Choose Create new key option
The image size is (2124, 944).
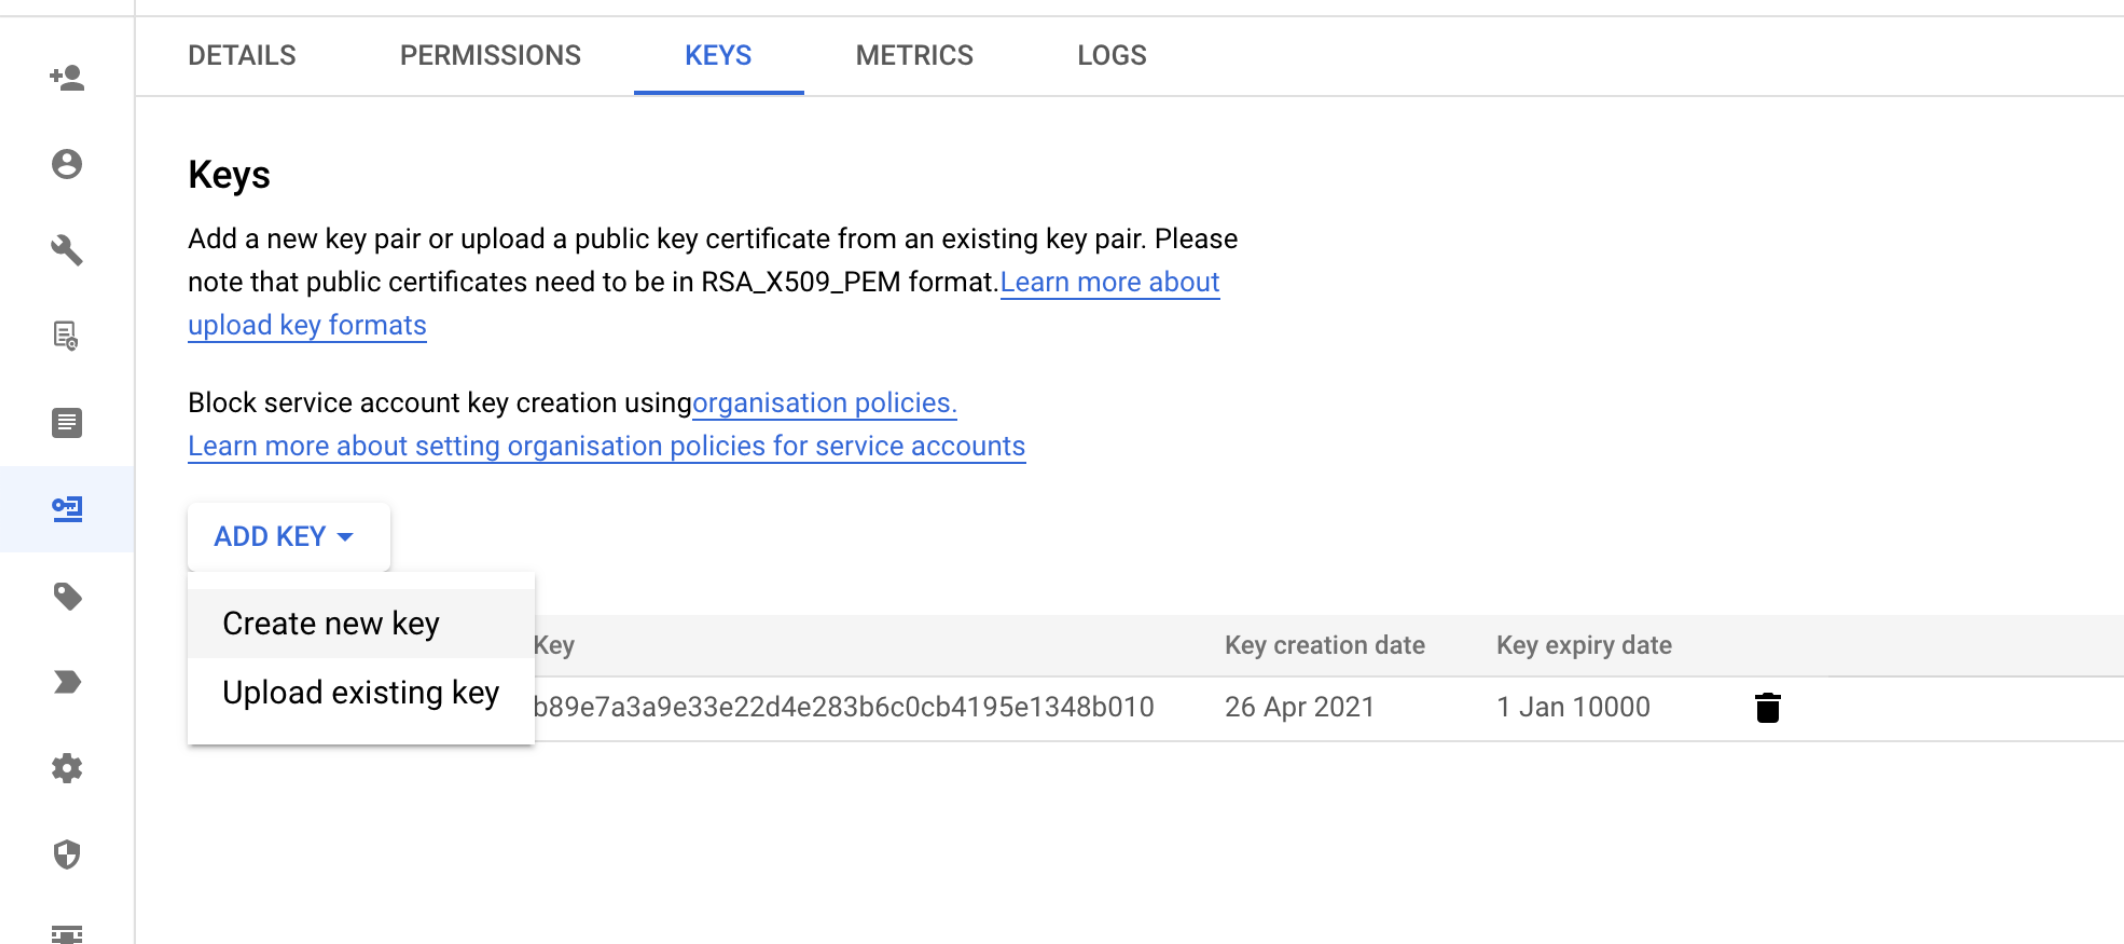331,624
